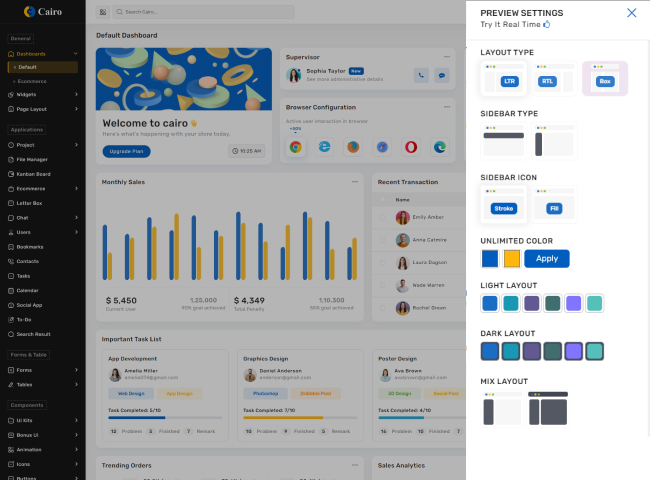Click the chat message icon beside Sophia Taylor
650x480 pixels.
(x=442, y=75)
